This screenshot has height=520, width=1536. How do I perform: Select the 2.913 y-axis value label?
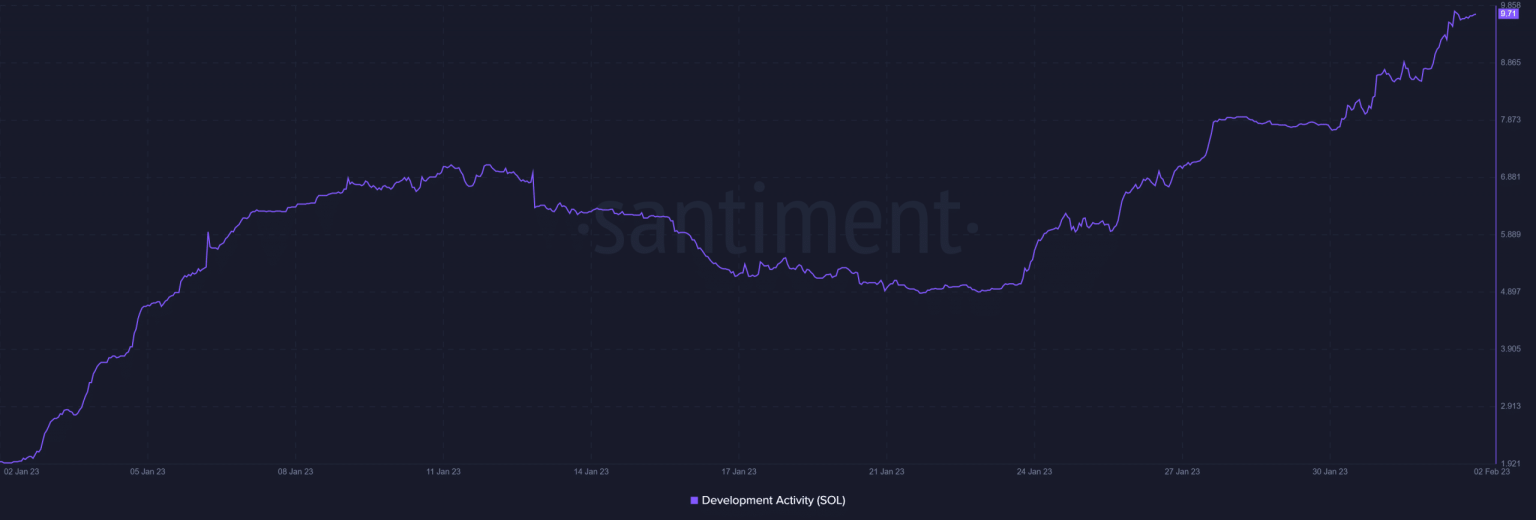(1511, 406)
